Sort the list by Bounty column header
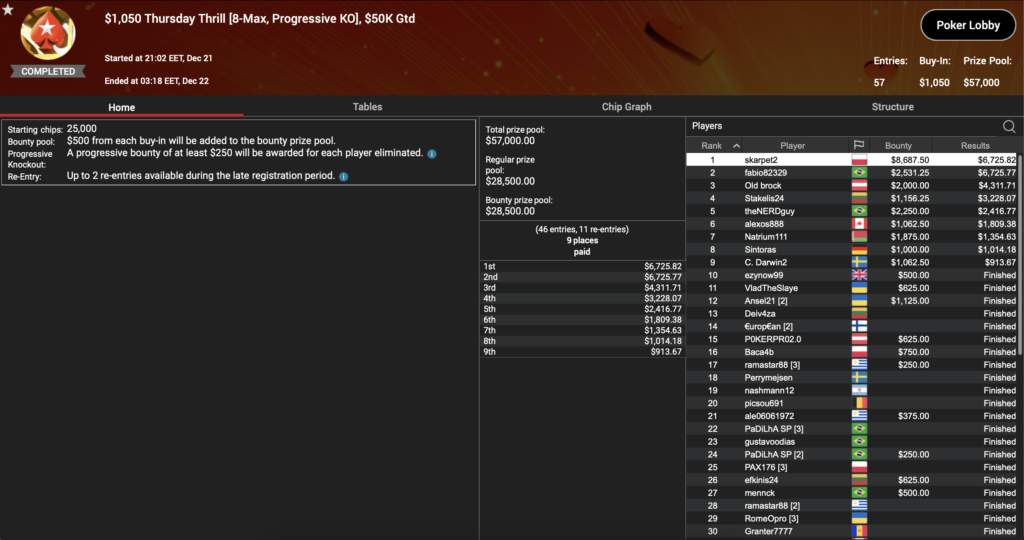Screen dimensions: 1024x540 point(898,146)
